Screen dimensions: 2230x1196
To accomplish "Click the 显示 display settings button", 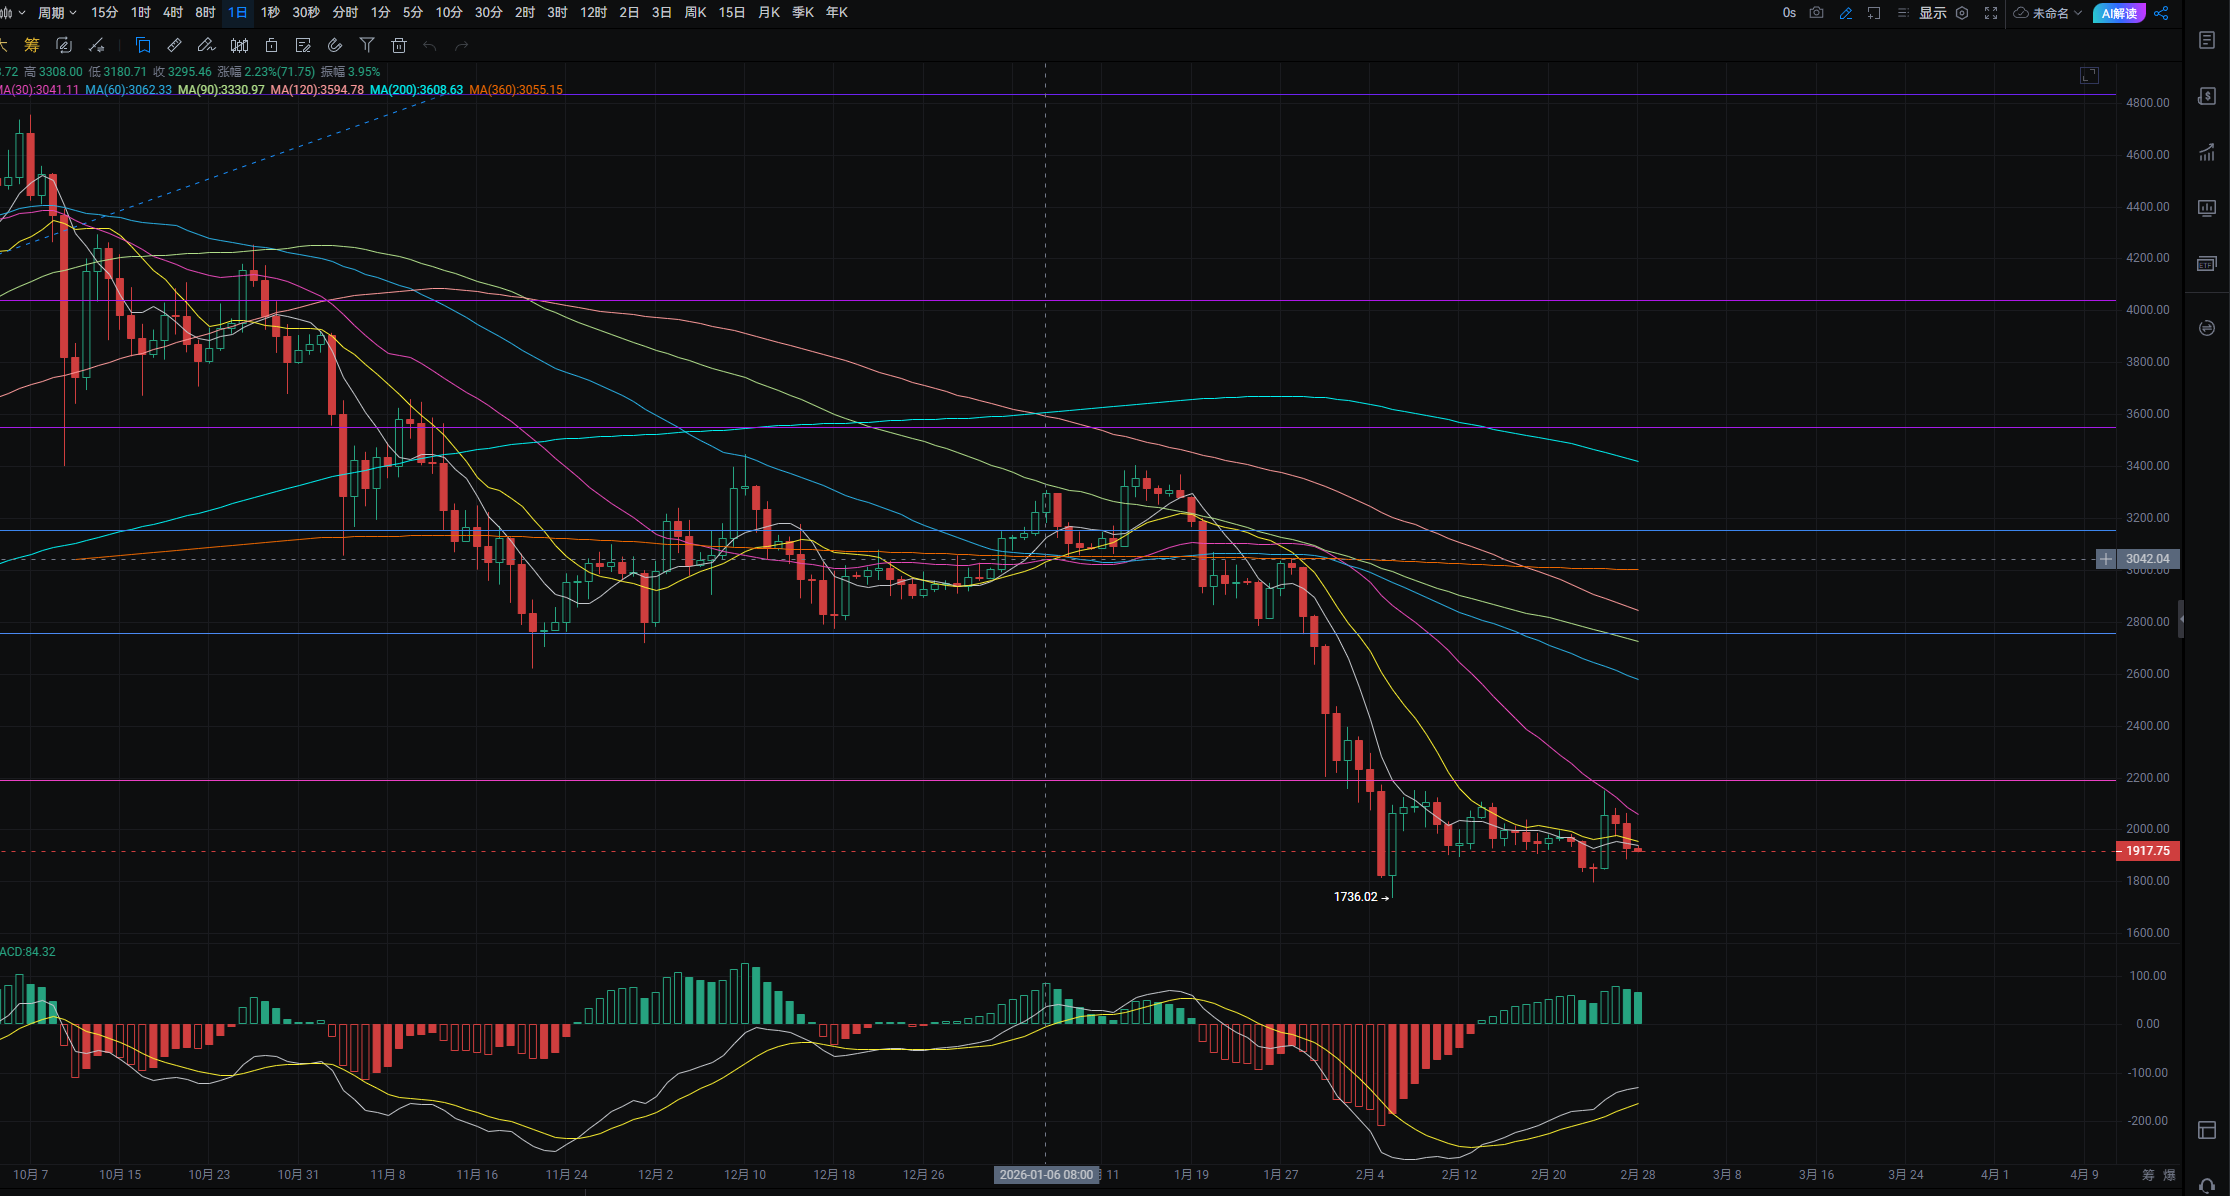I will pyautogui.click(x=1932, y=13).
